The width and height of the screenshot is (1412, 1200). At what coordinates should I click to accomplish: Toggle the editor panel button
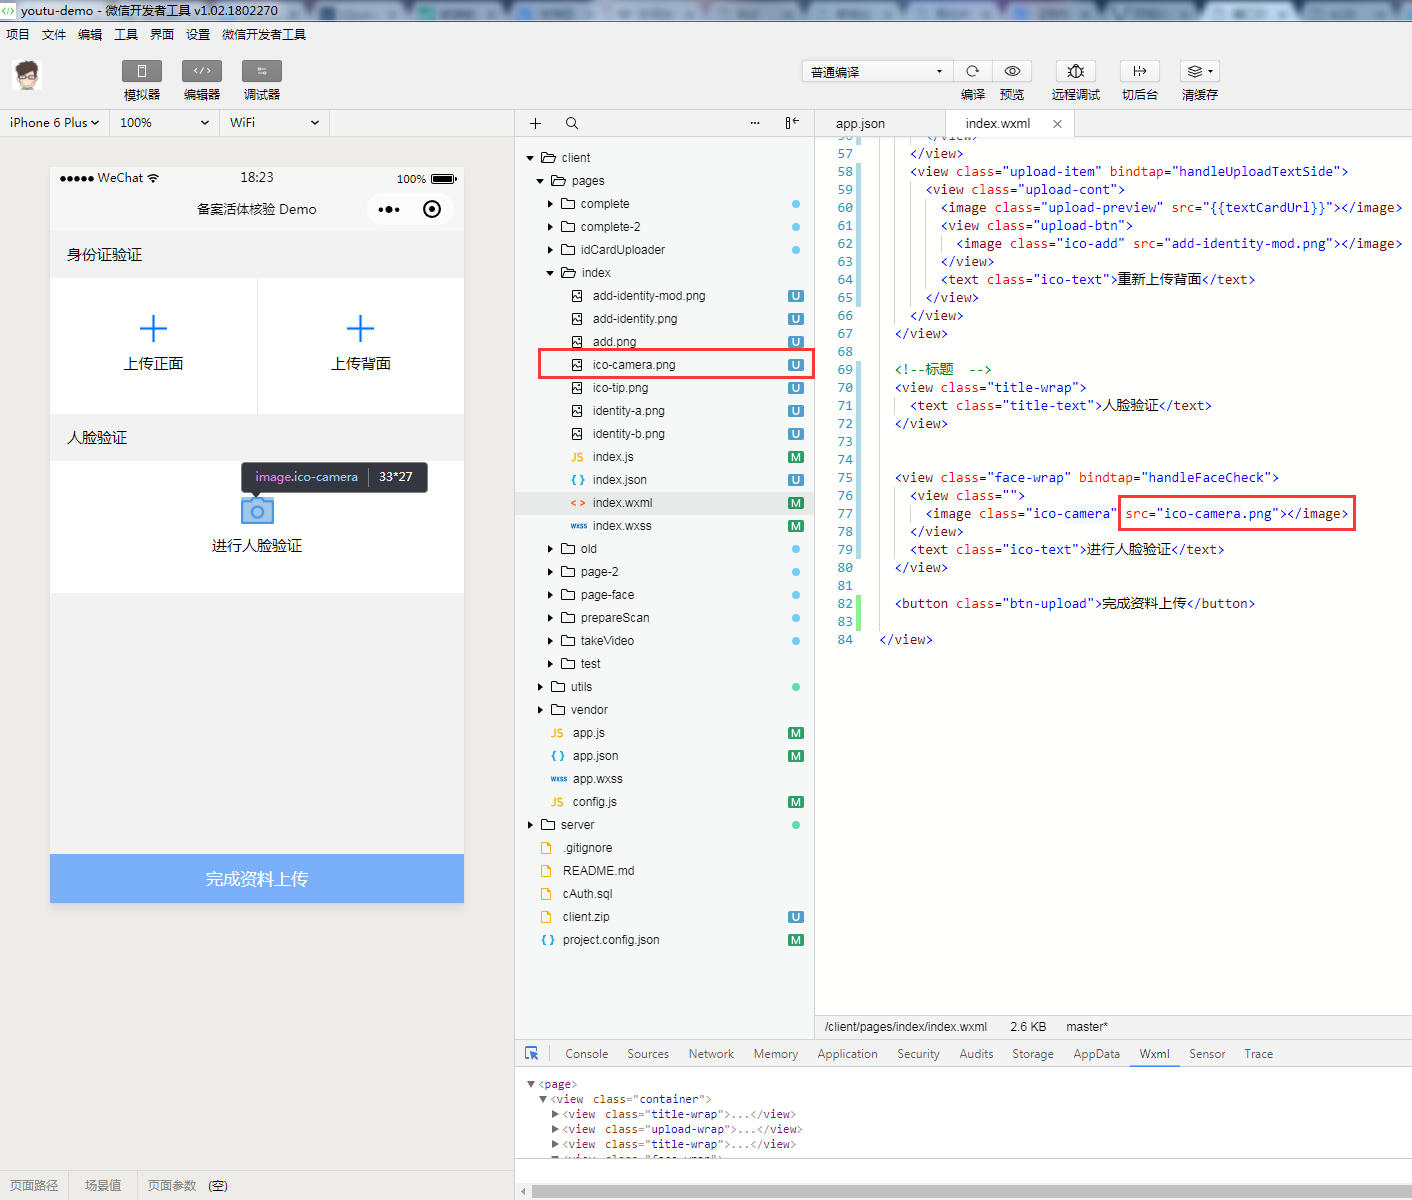[202, 71]
